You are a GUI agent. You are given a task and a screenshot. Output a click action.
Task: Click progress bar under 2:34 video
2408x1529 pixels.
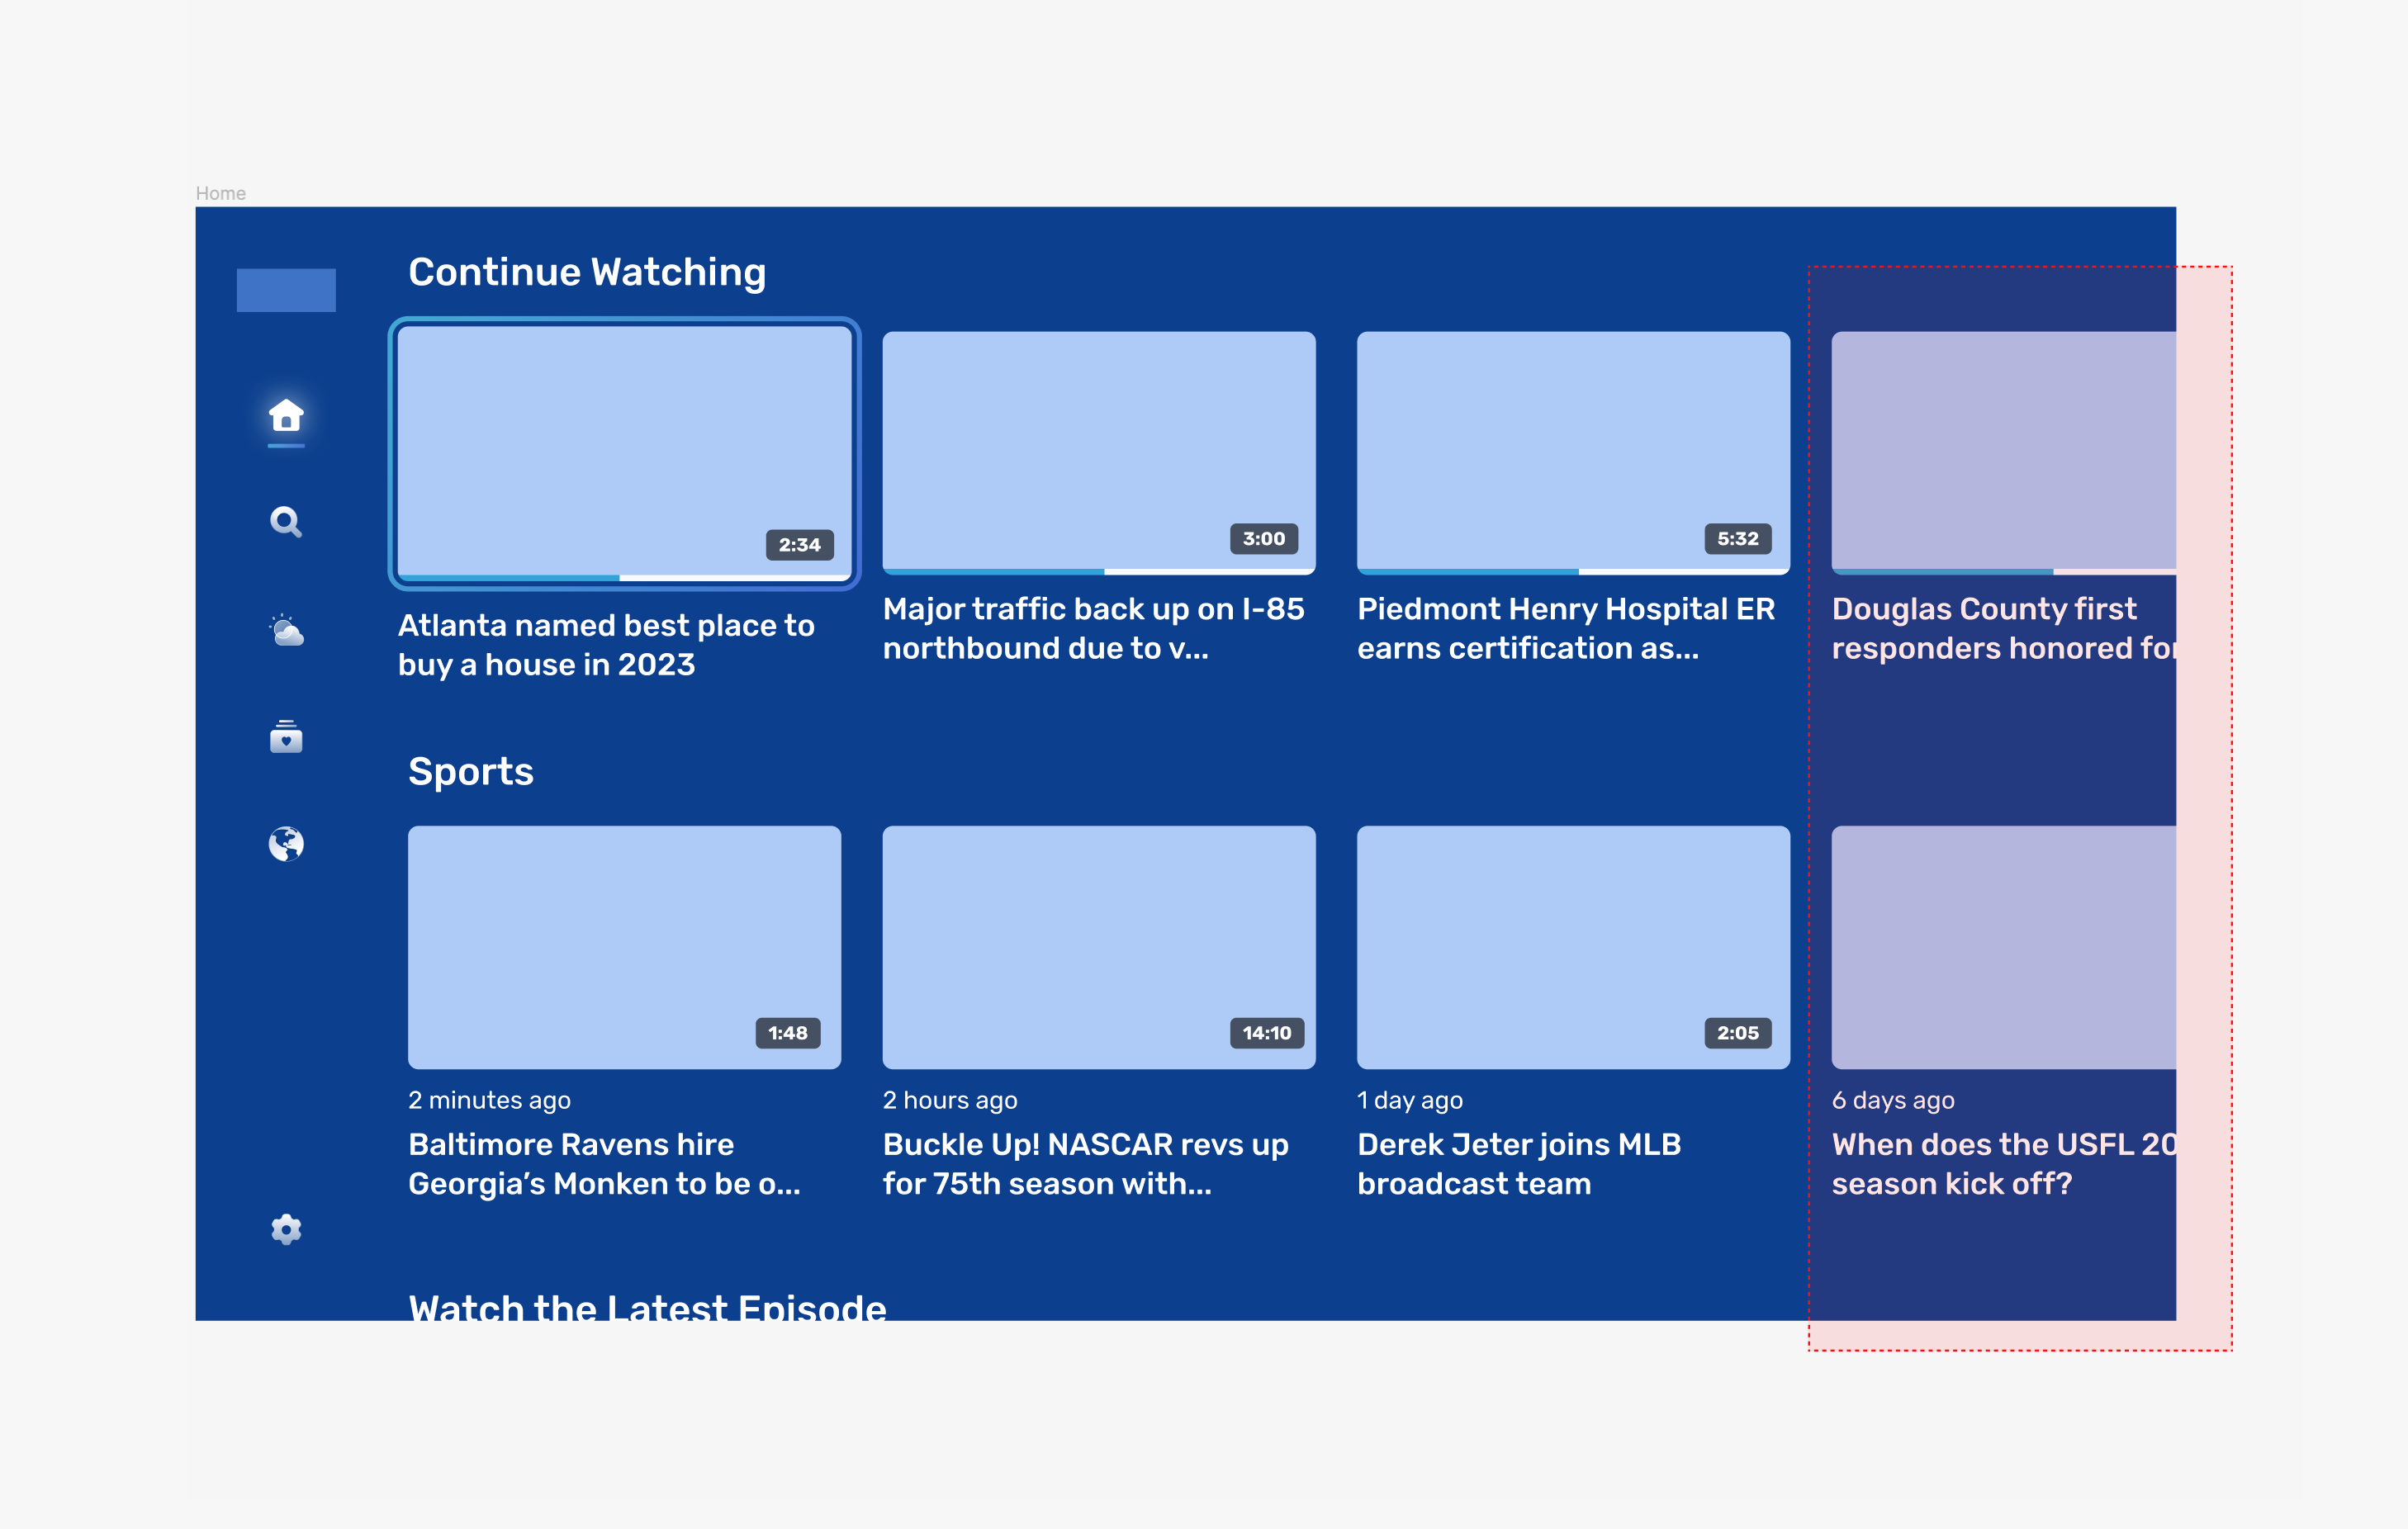(625, 578)
